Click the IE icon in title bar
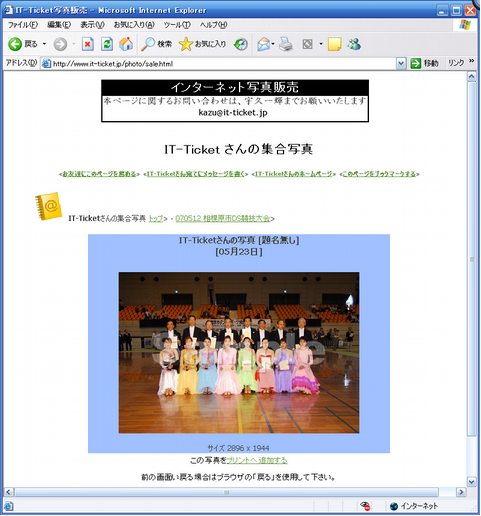Image resolution: width=481 pixels, height=516 pixels. 8,10
